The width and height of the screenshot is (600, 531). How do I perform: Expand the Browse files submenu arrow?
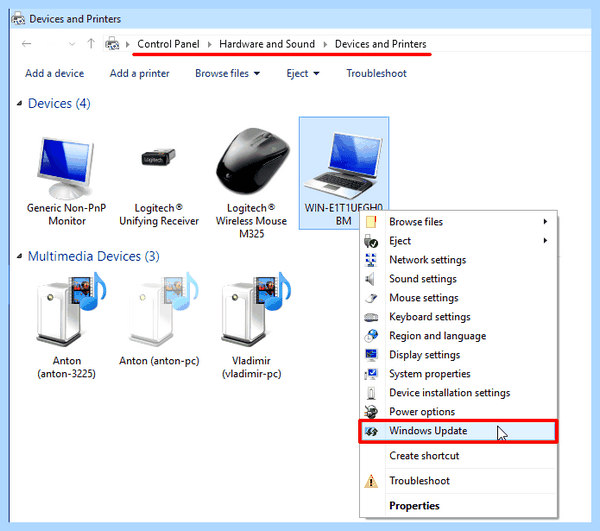pyautogui.click(x=545, y=222)
